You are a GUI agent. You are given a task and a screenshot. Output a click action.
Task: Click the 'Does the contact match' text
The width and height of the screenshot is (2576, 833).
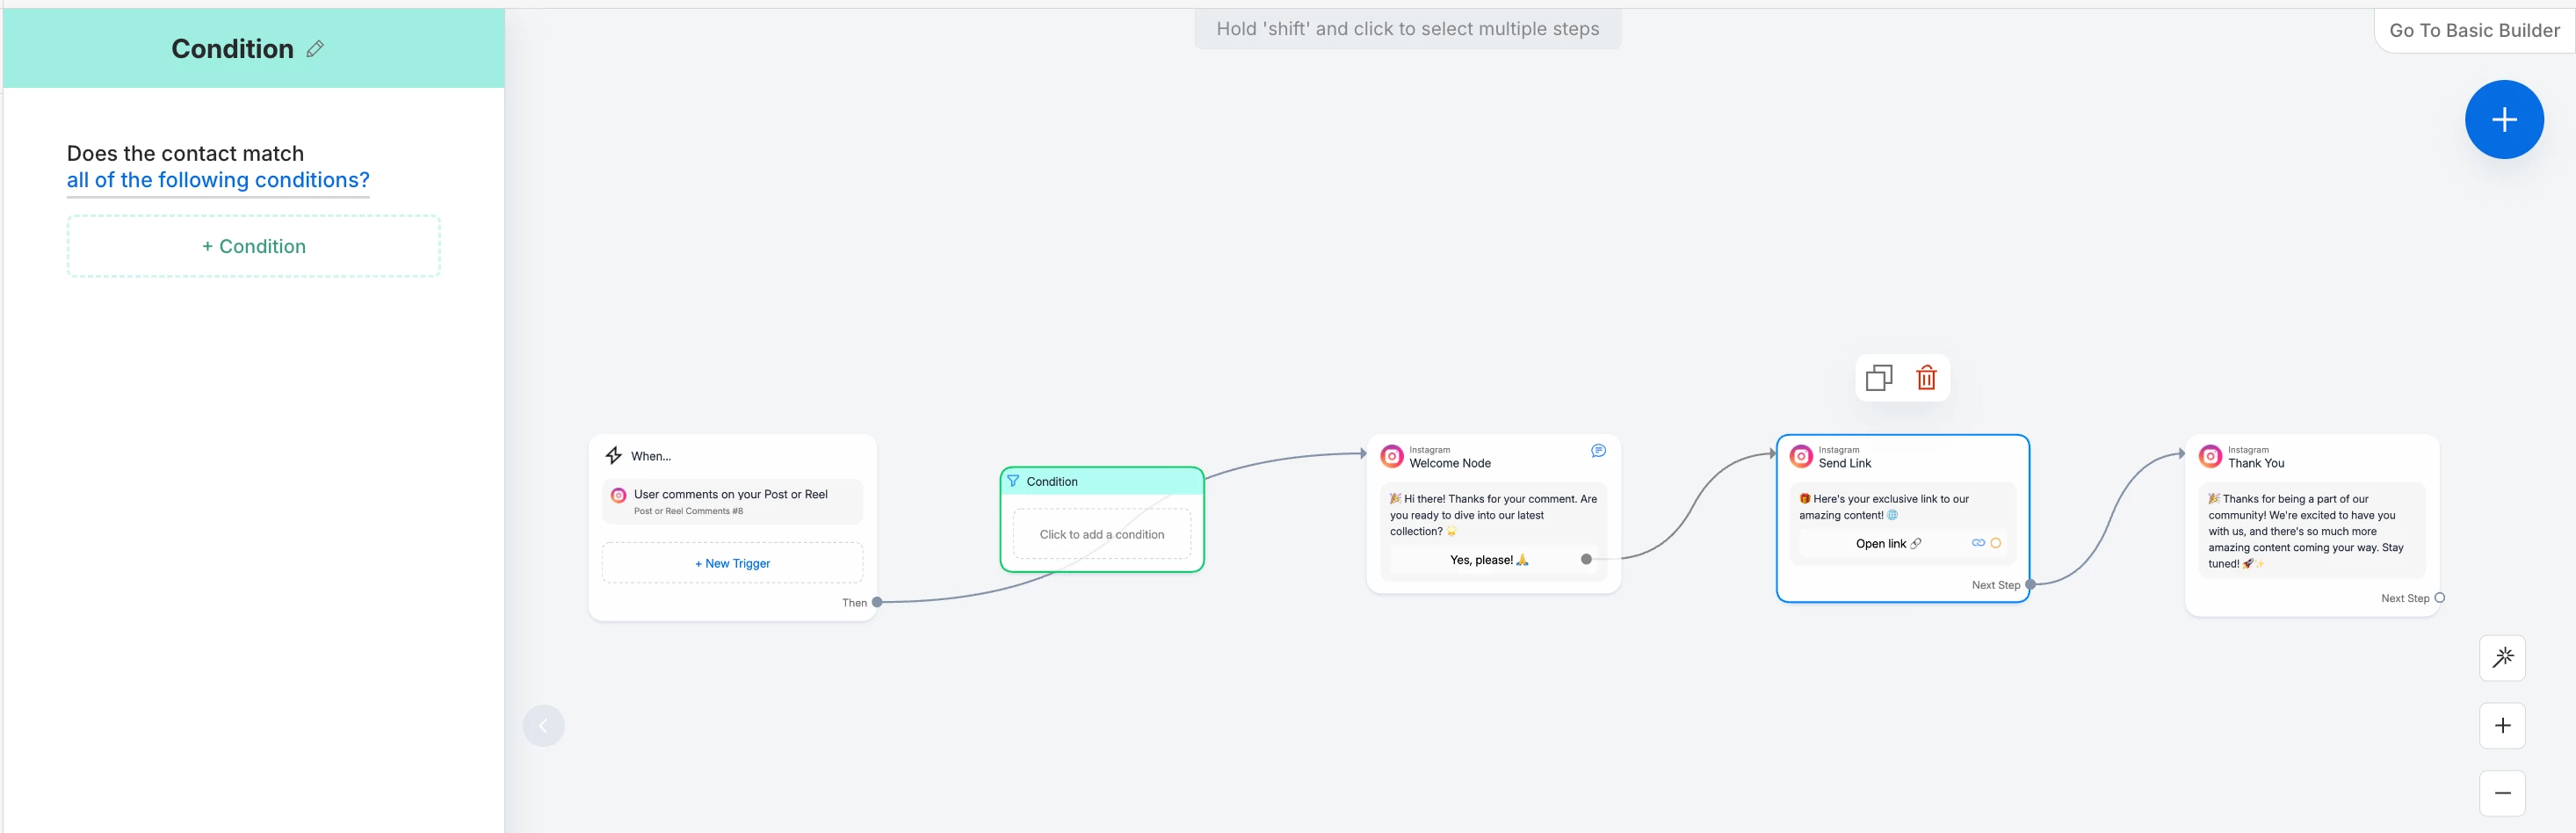[x=185, y=154]
